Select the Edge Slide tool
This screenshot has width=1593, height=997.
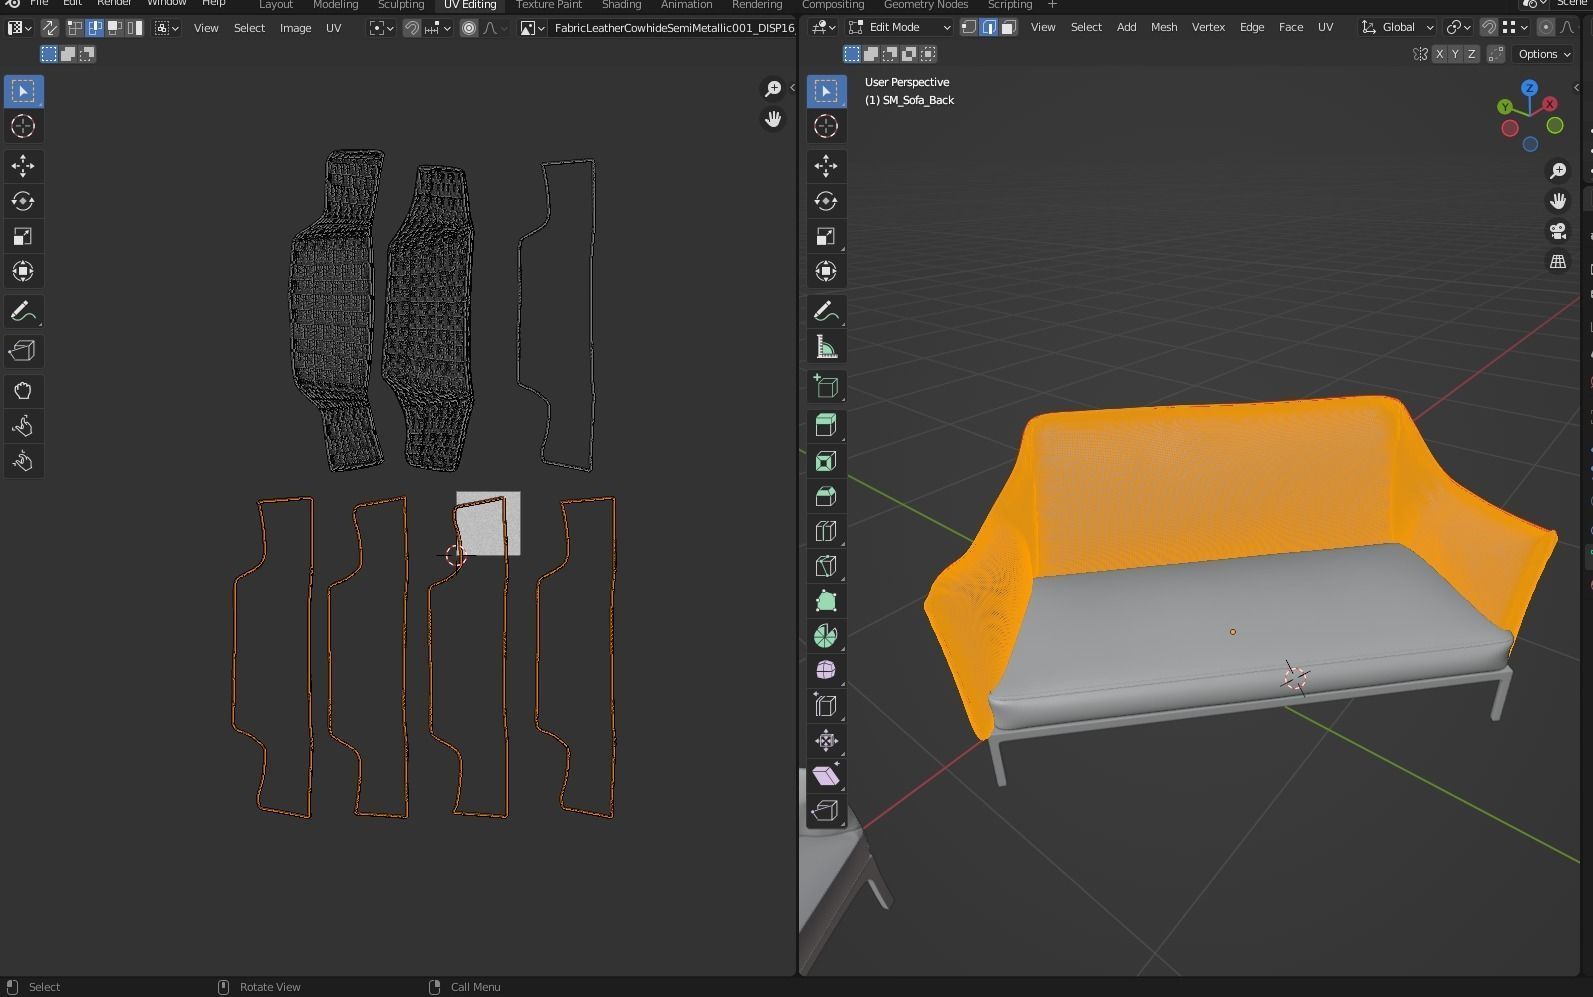826,706
